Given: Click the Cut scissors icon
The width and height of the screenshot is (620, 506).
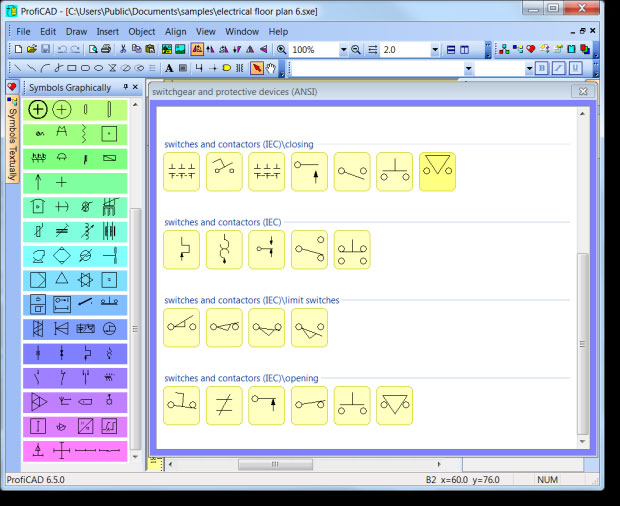Looking at the screenshot, I should click(121, 49).
